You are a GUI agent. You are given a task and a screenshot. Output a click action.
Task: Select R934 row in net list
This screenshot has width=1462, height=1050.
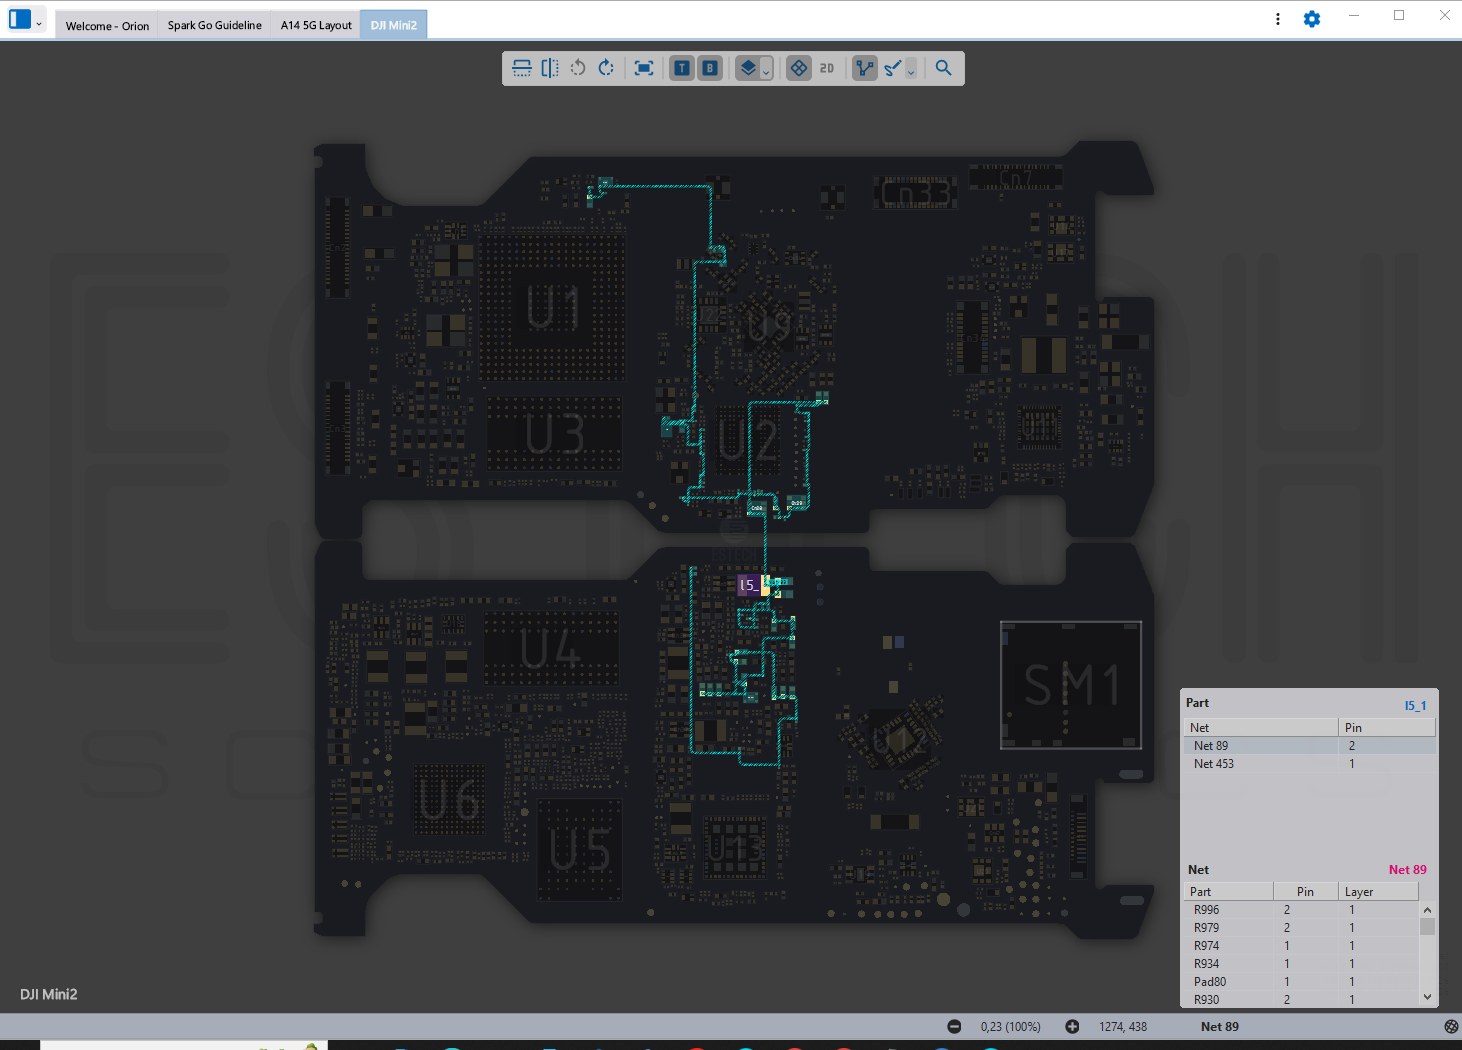(x=1301, y=964)
